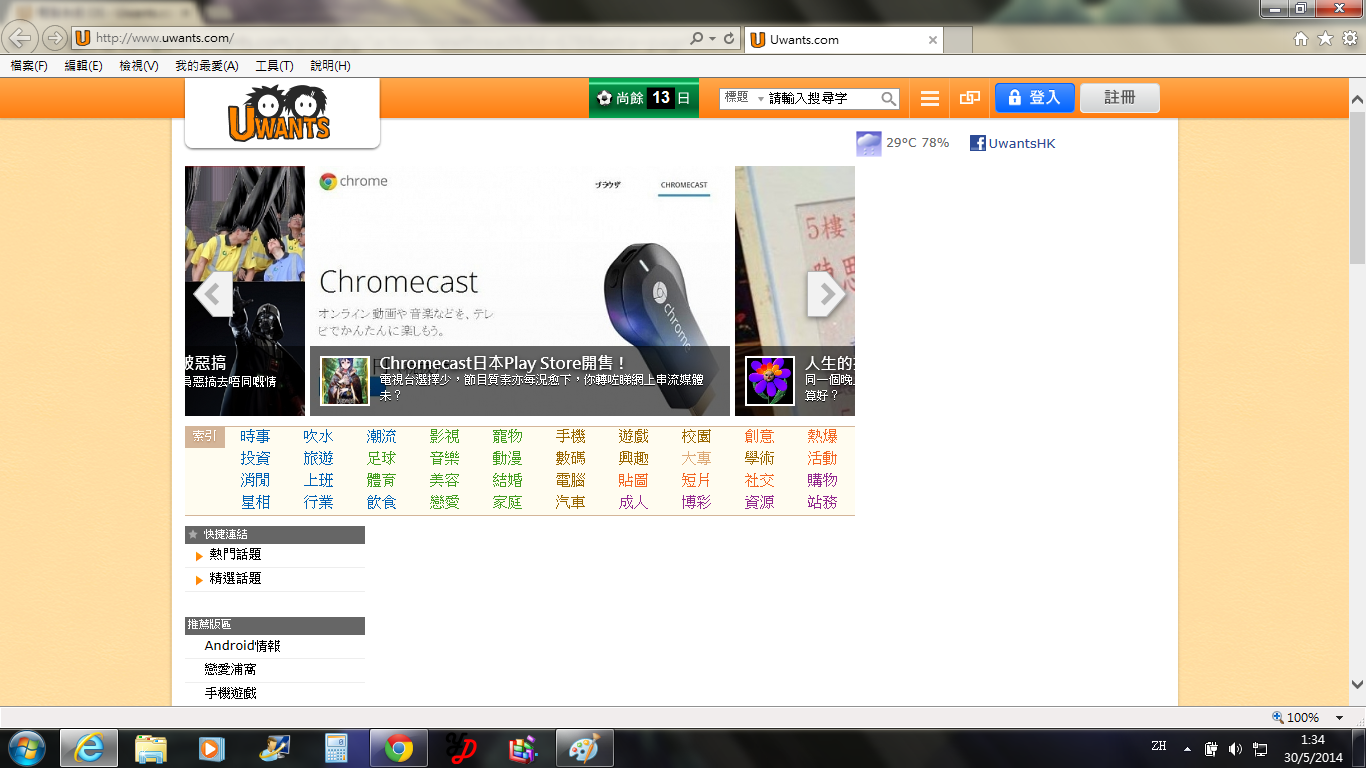Open the 手機遊戲 board link
Viewport: 1366px width, 768px height.
(x=230, y=692)
